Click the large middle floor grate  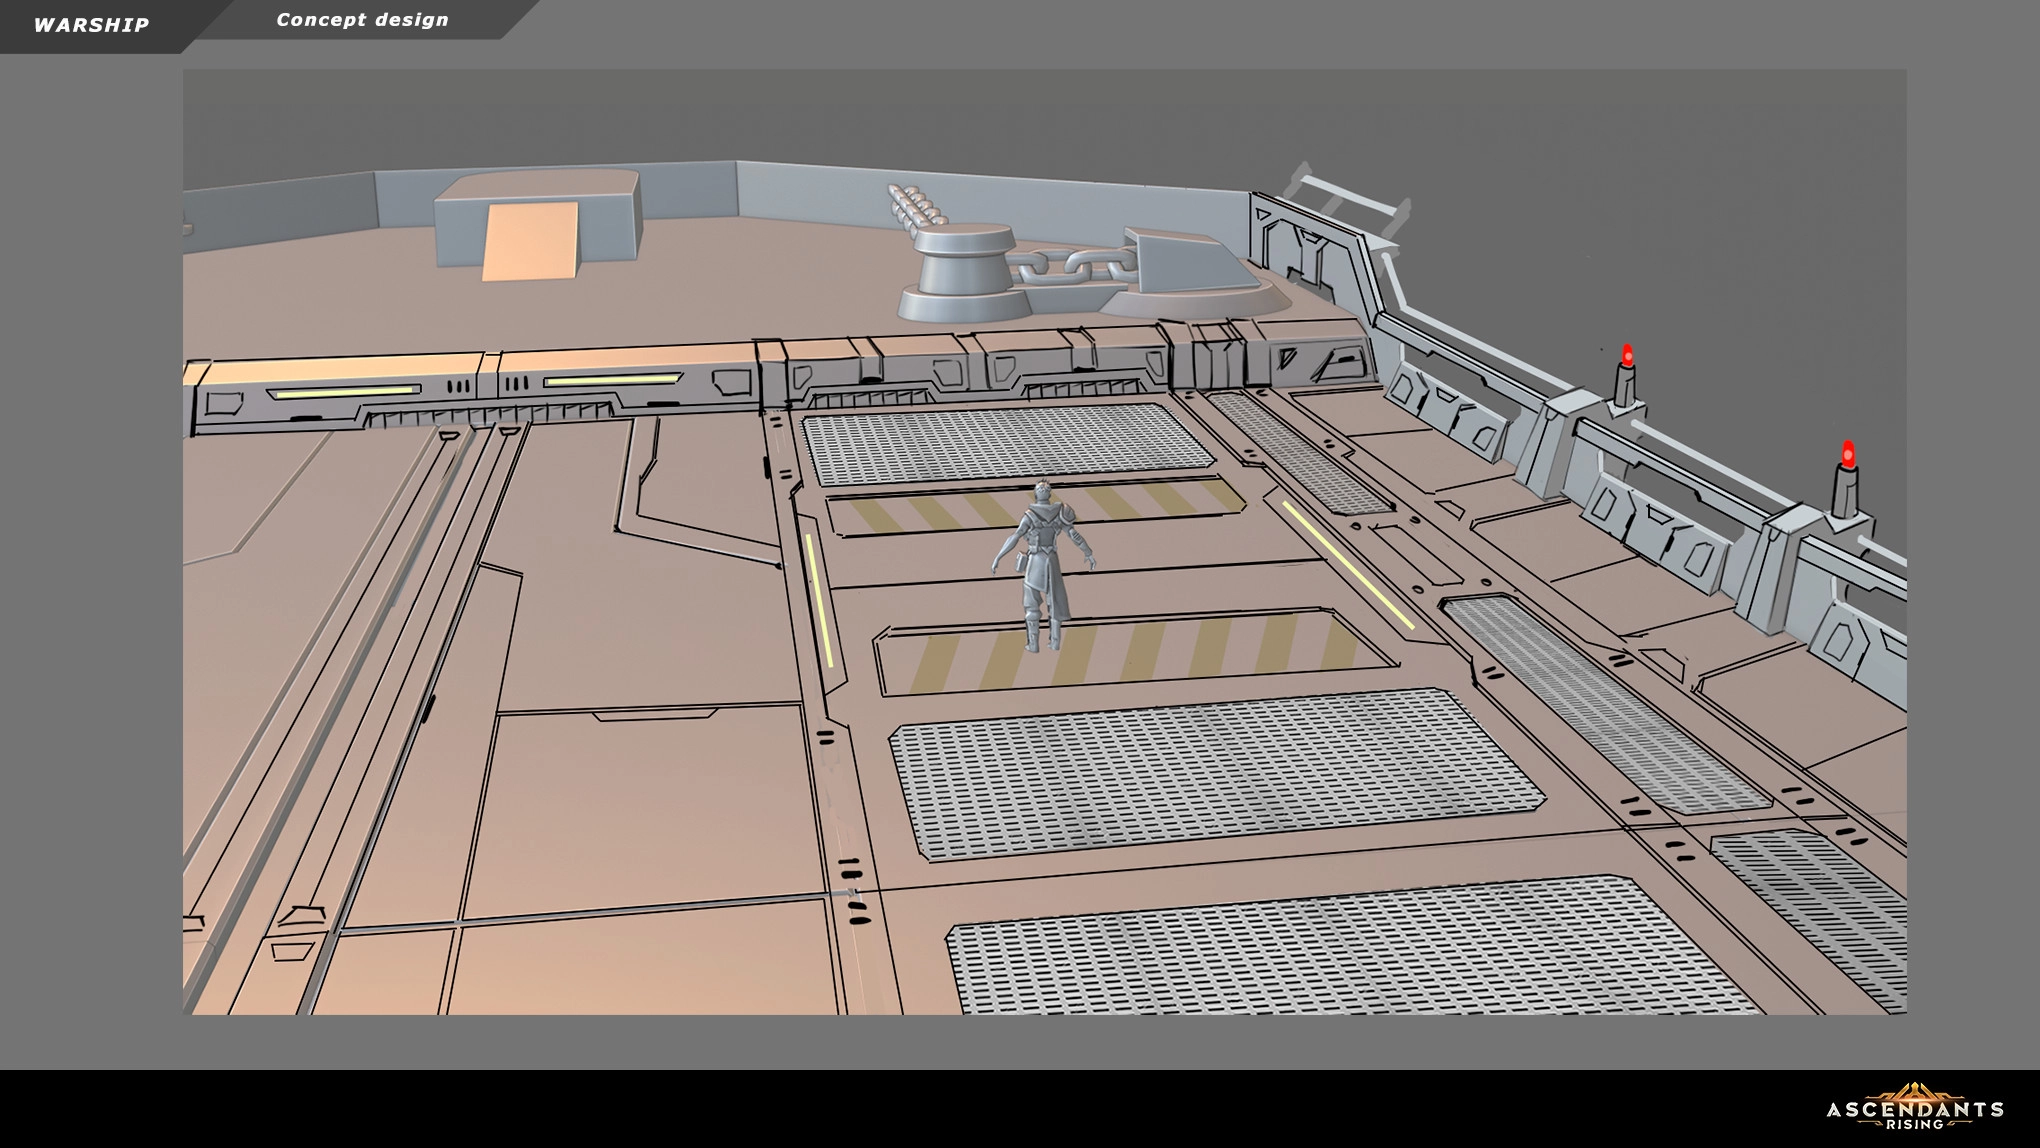coord(1215,771)
